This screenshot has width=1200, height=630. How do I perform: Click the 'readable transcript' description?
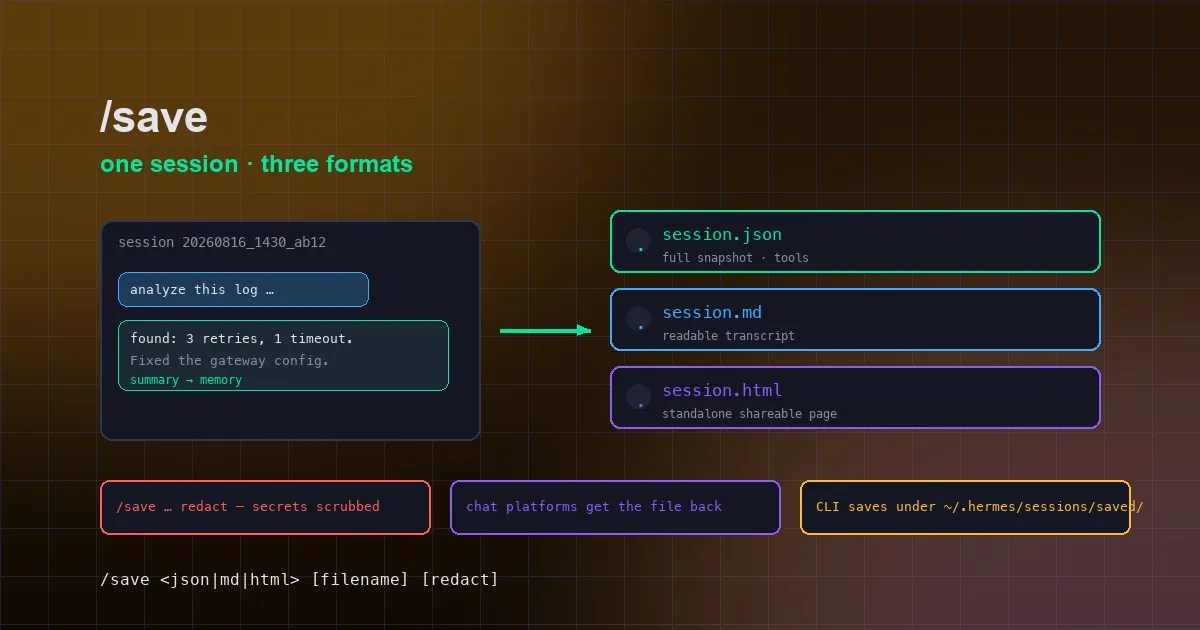728,336
